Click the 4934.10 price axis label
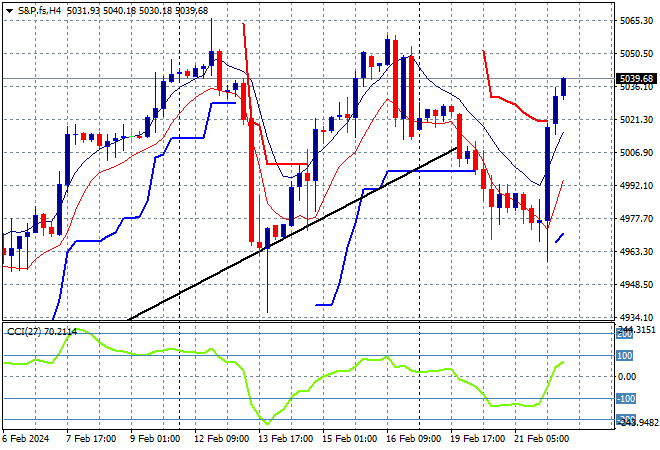The width and height of the screenshot is (660, 450). tap(636, 317)
